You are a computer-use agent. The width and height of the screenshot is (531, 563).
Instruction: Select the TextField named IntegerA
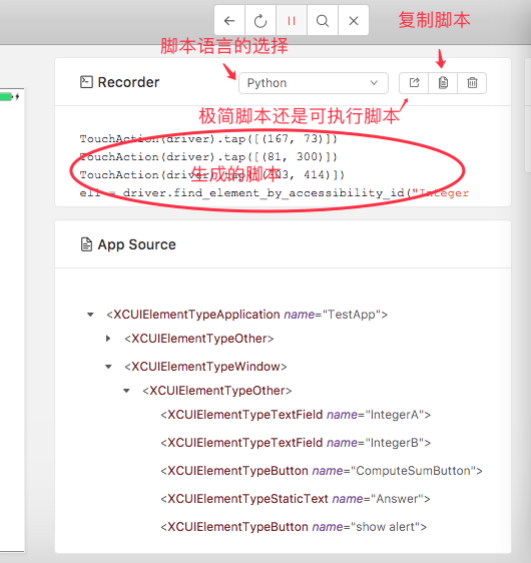pos(295,415)
